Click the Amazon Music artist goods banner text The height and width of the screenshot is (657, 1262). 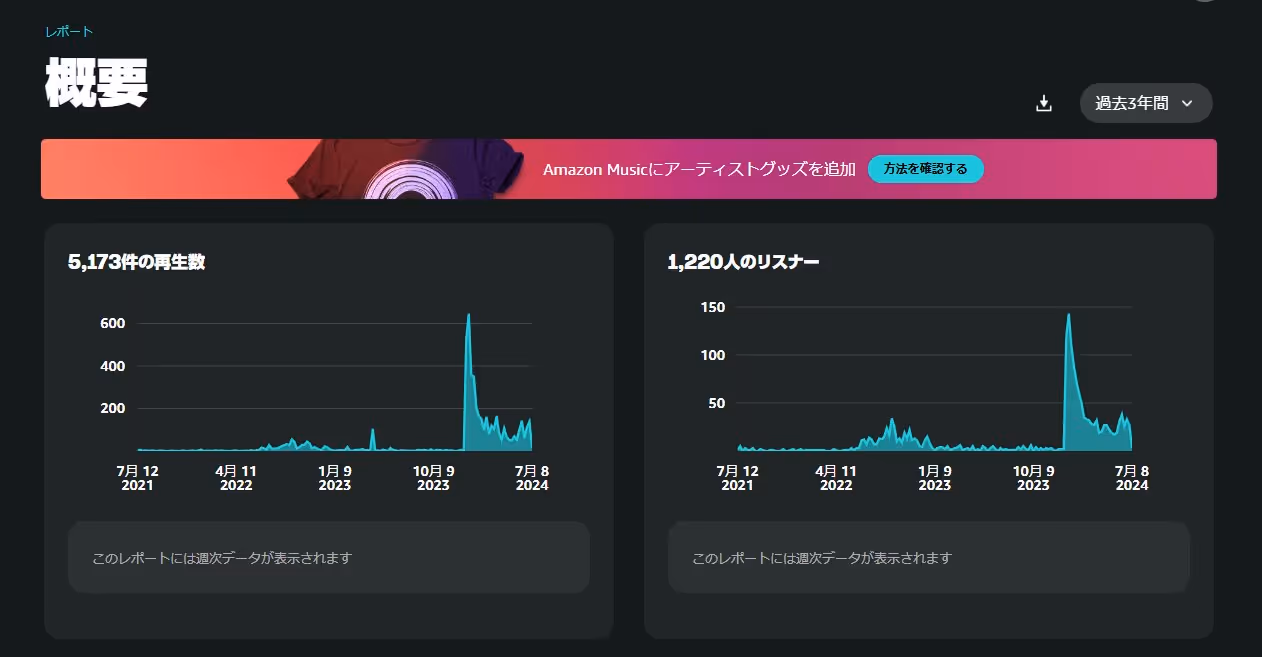699,169
